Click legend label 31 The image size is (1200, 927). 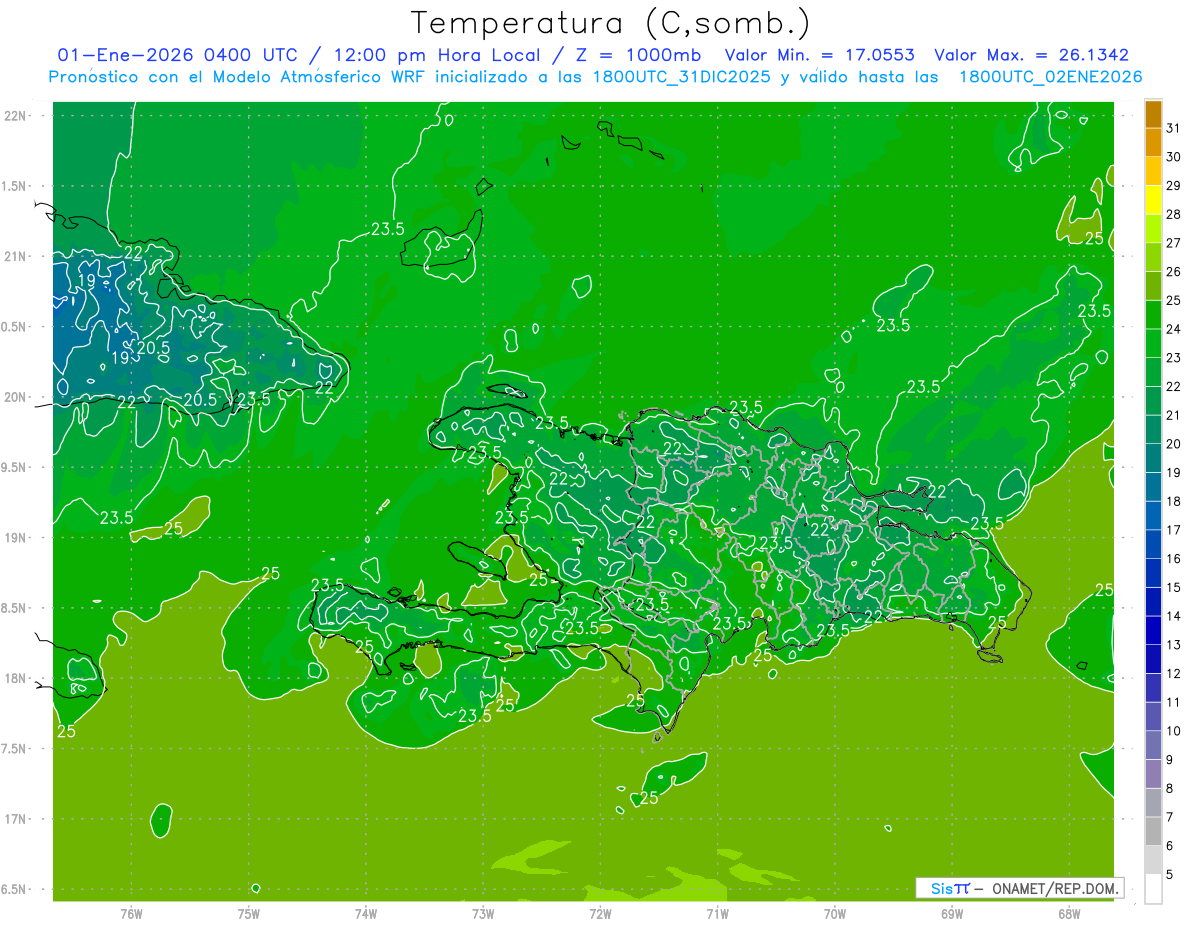[x=1173, y=128]
